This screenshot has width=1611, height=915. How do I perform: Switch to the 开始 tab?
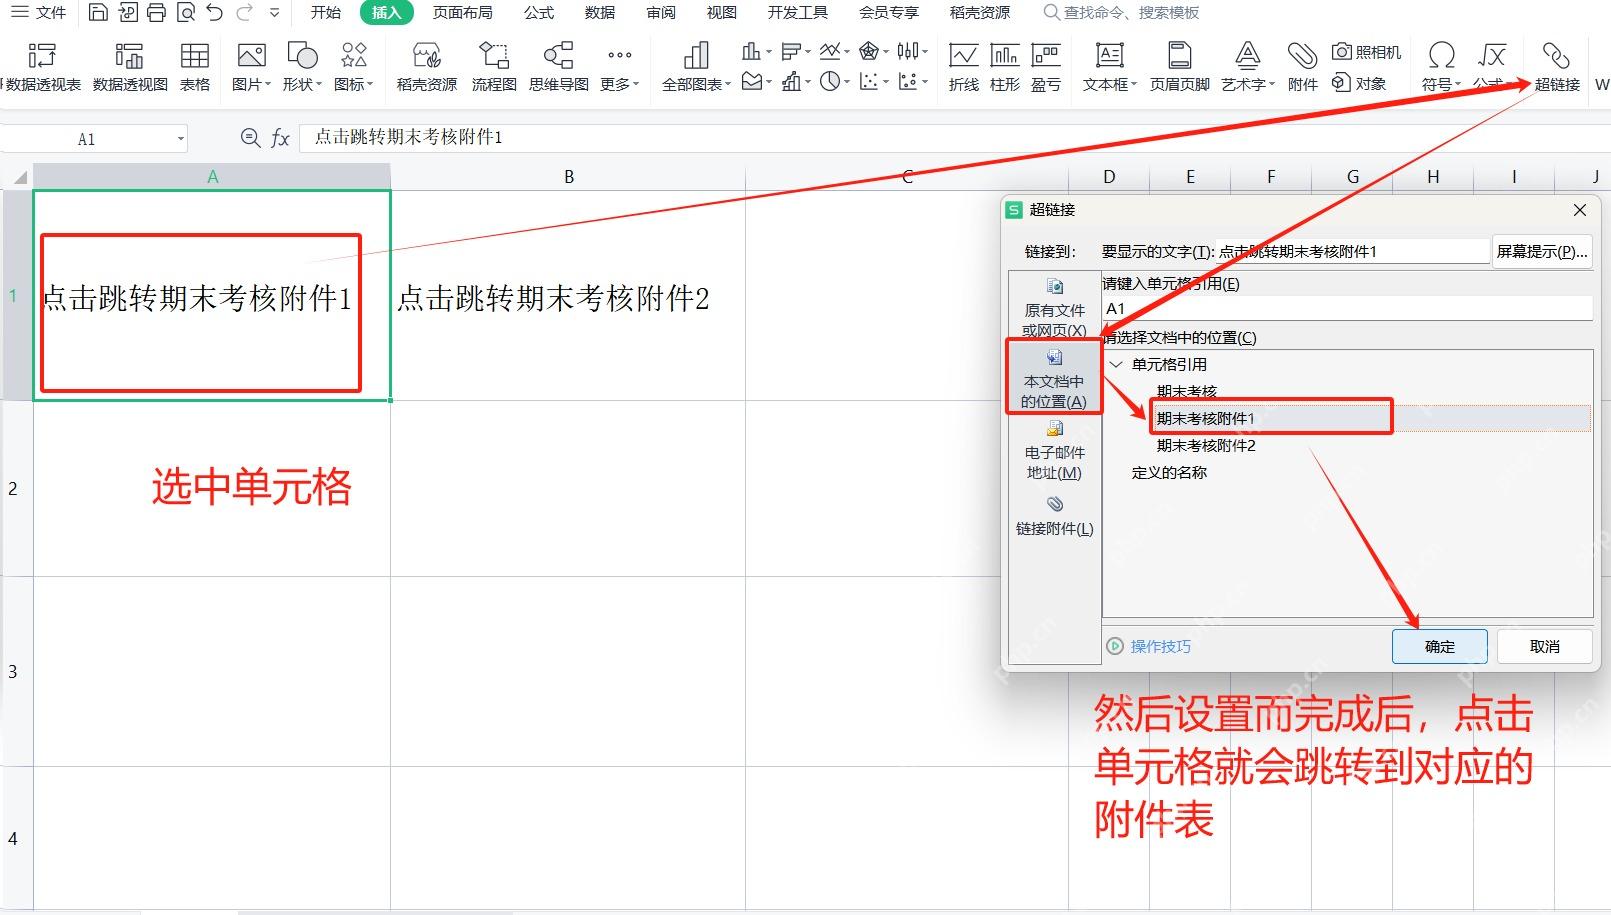pos(326,13)
